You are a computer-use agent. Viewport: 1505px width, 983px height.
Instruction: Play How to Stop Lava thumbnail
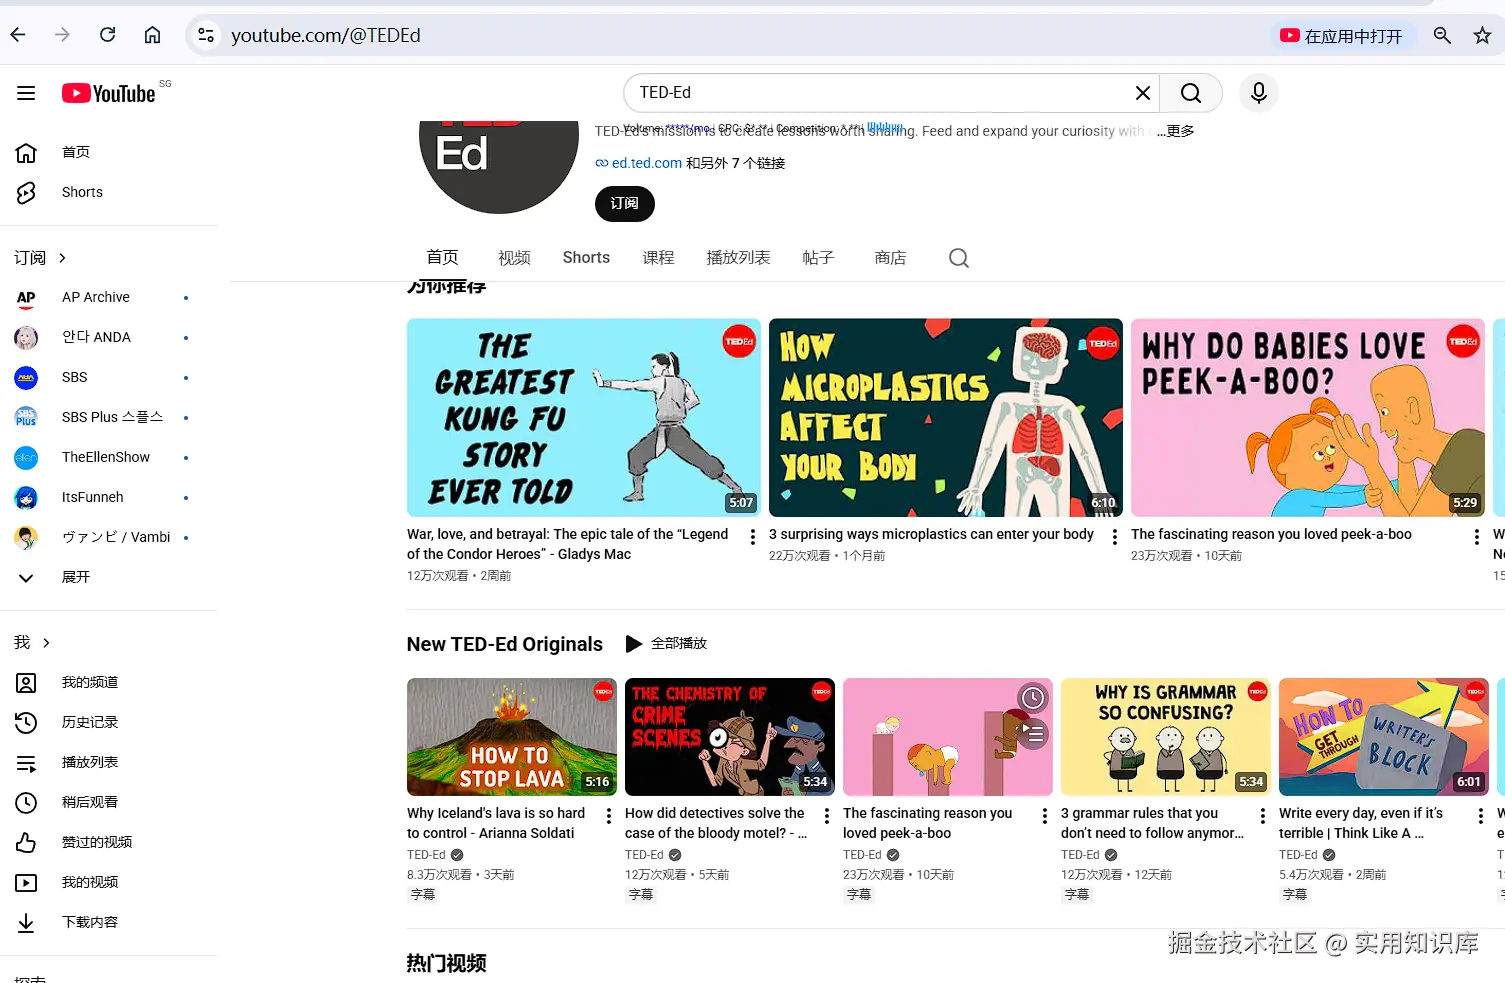click(x=512, y=737)
